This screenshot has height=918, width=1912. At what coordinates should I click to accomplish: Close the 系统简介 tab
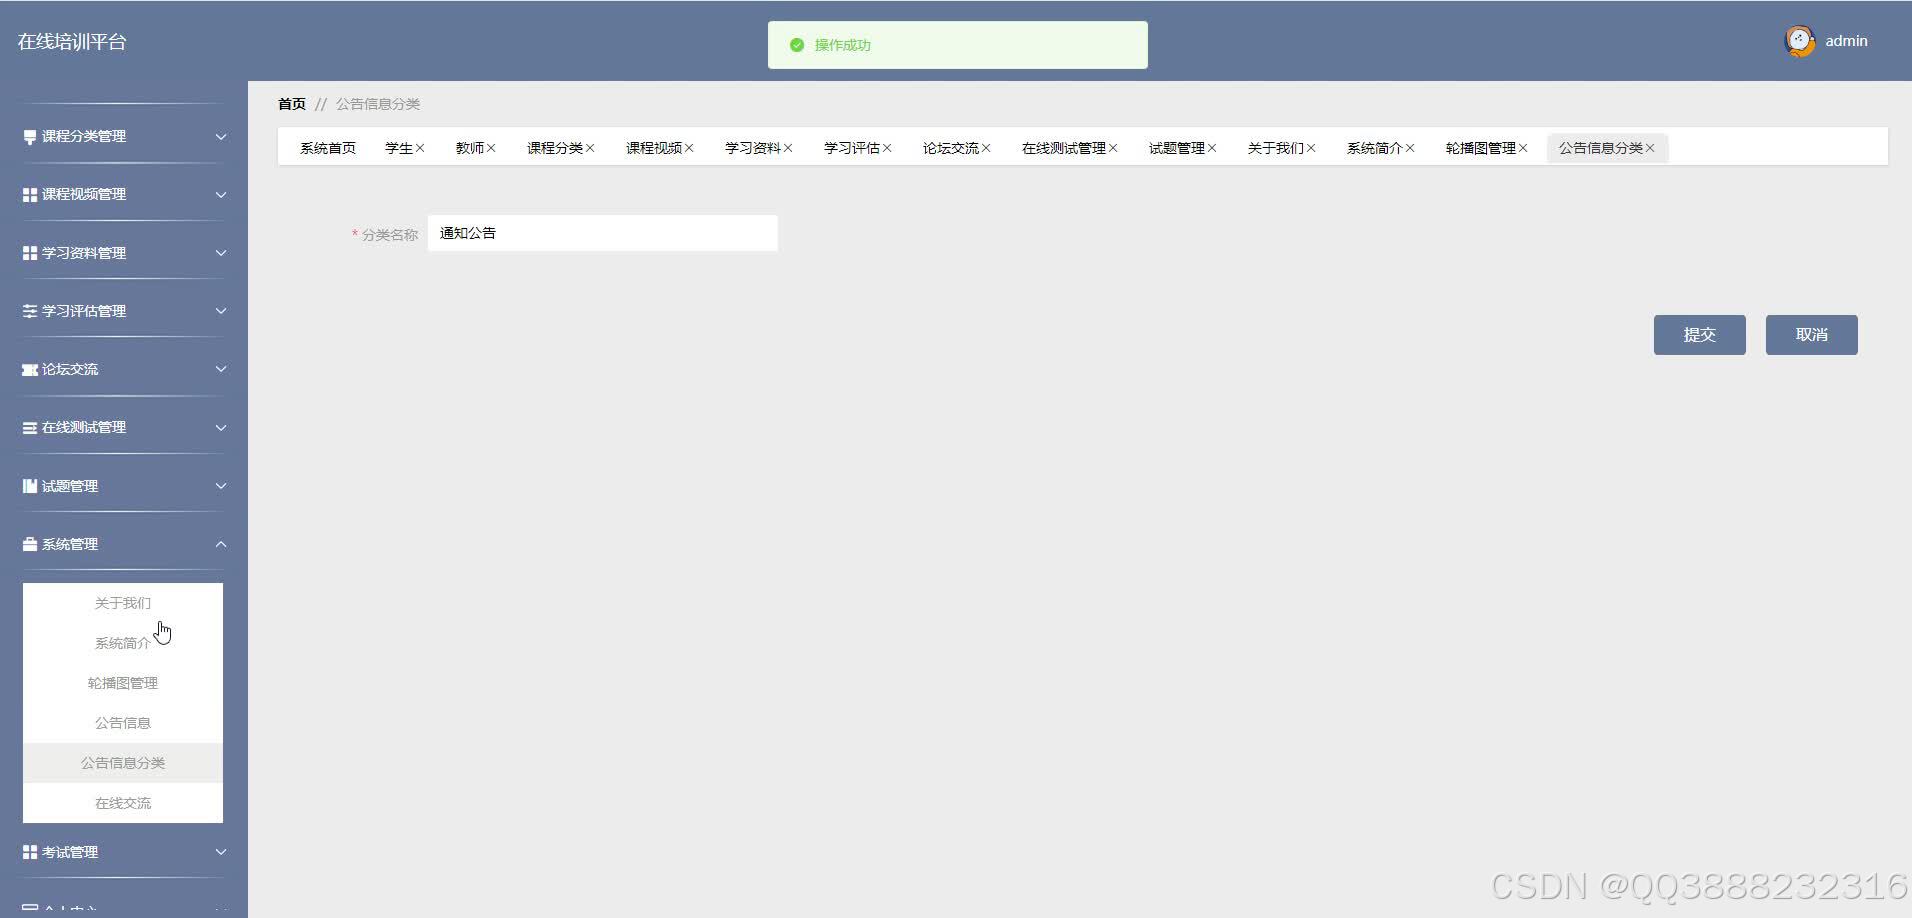click(1410, 148)
